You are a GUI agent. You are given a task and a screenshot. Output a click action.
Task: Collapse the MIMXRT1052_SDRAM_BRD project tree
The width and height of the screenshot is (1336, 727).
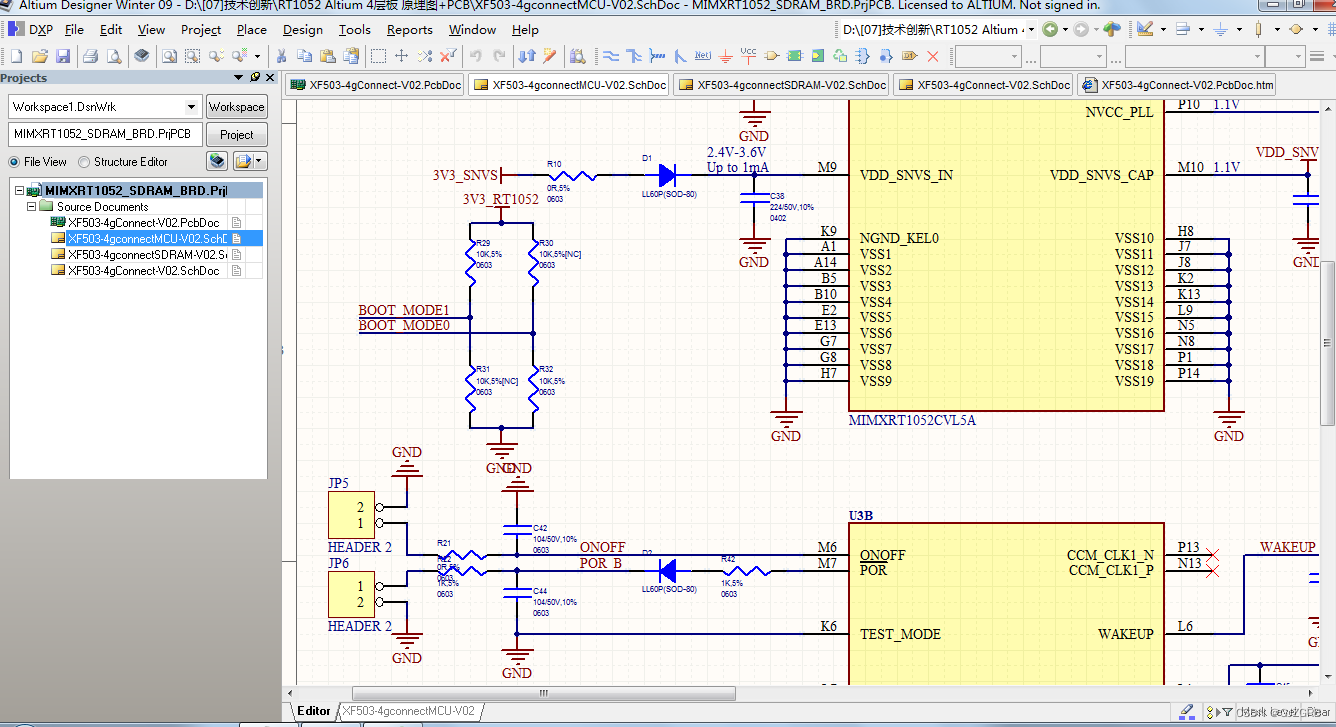[18, 190]
